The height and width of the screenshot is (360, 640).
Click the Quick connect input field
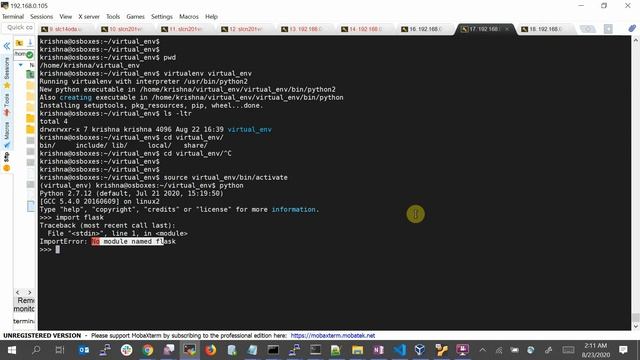(x=19, y=27)
